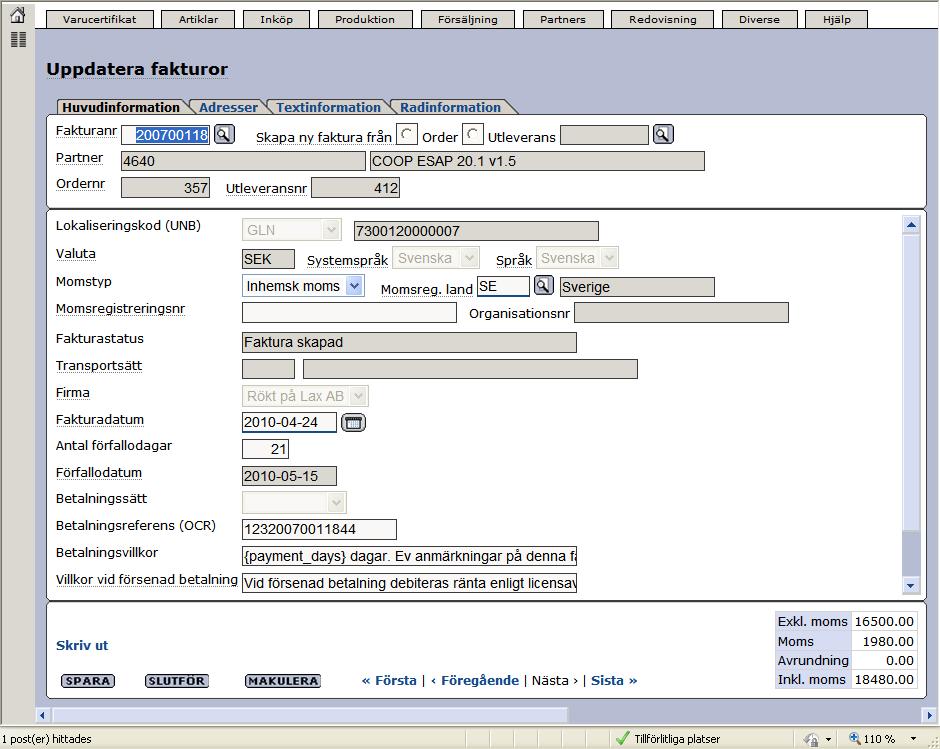940x749 pixels.
Task: Open the Artiklar menu
Action: click(198, 19)
